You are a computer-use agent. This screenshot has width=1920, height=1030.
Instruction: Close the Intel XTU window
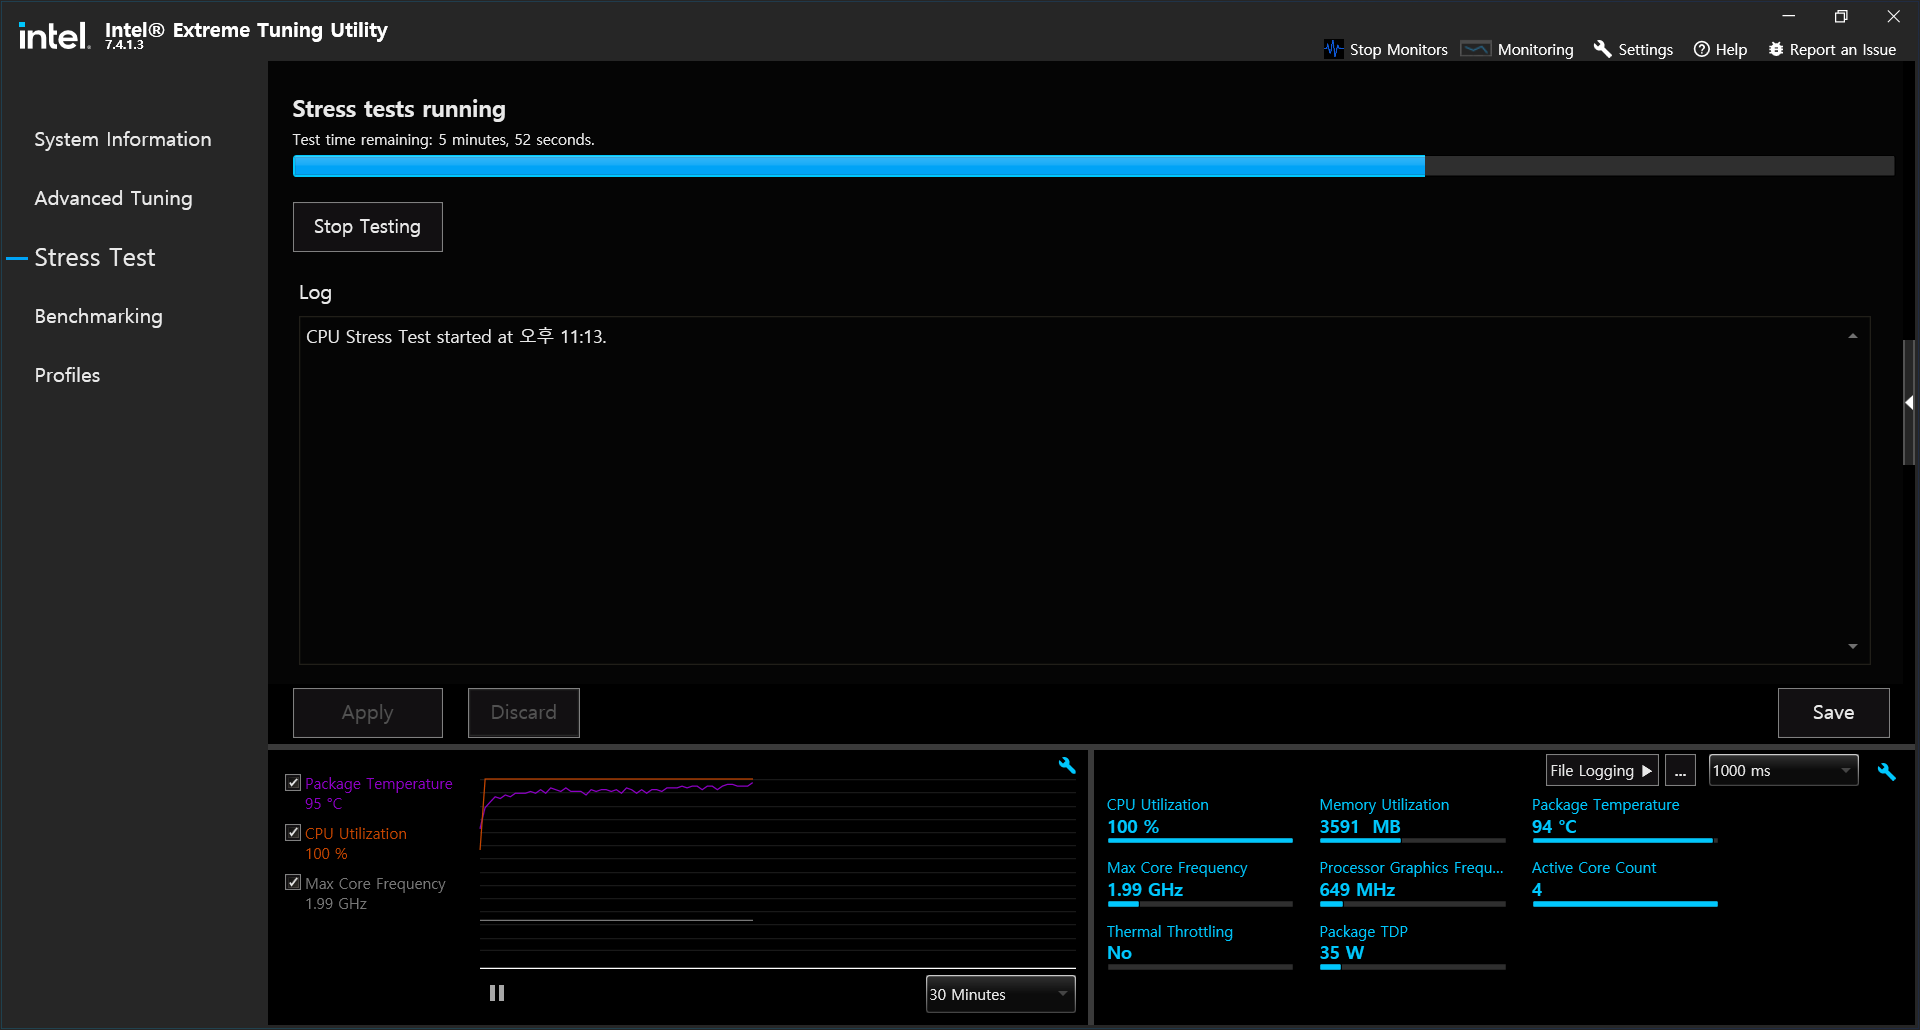1893,16
